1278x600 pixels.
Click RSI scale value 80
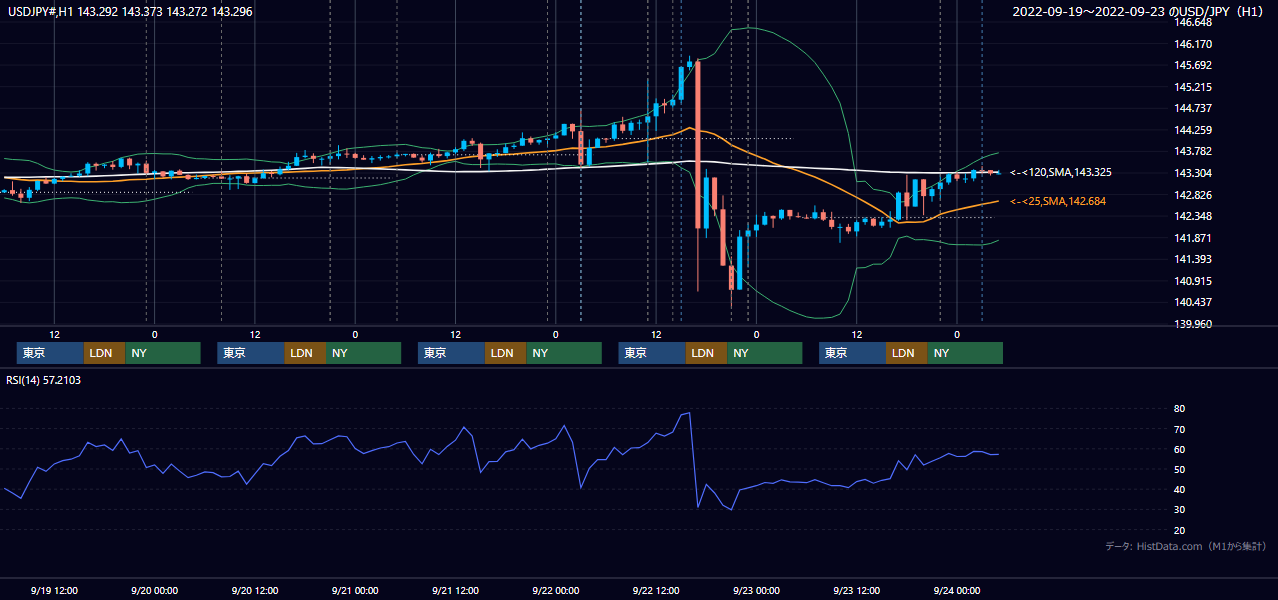[1180, 409]
